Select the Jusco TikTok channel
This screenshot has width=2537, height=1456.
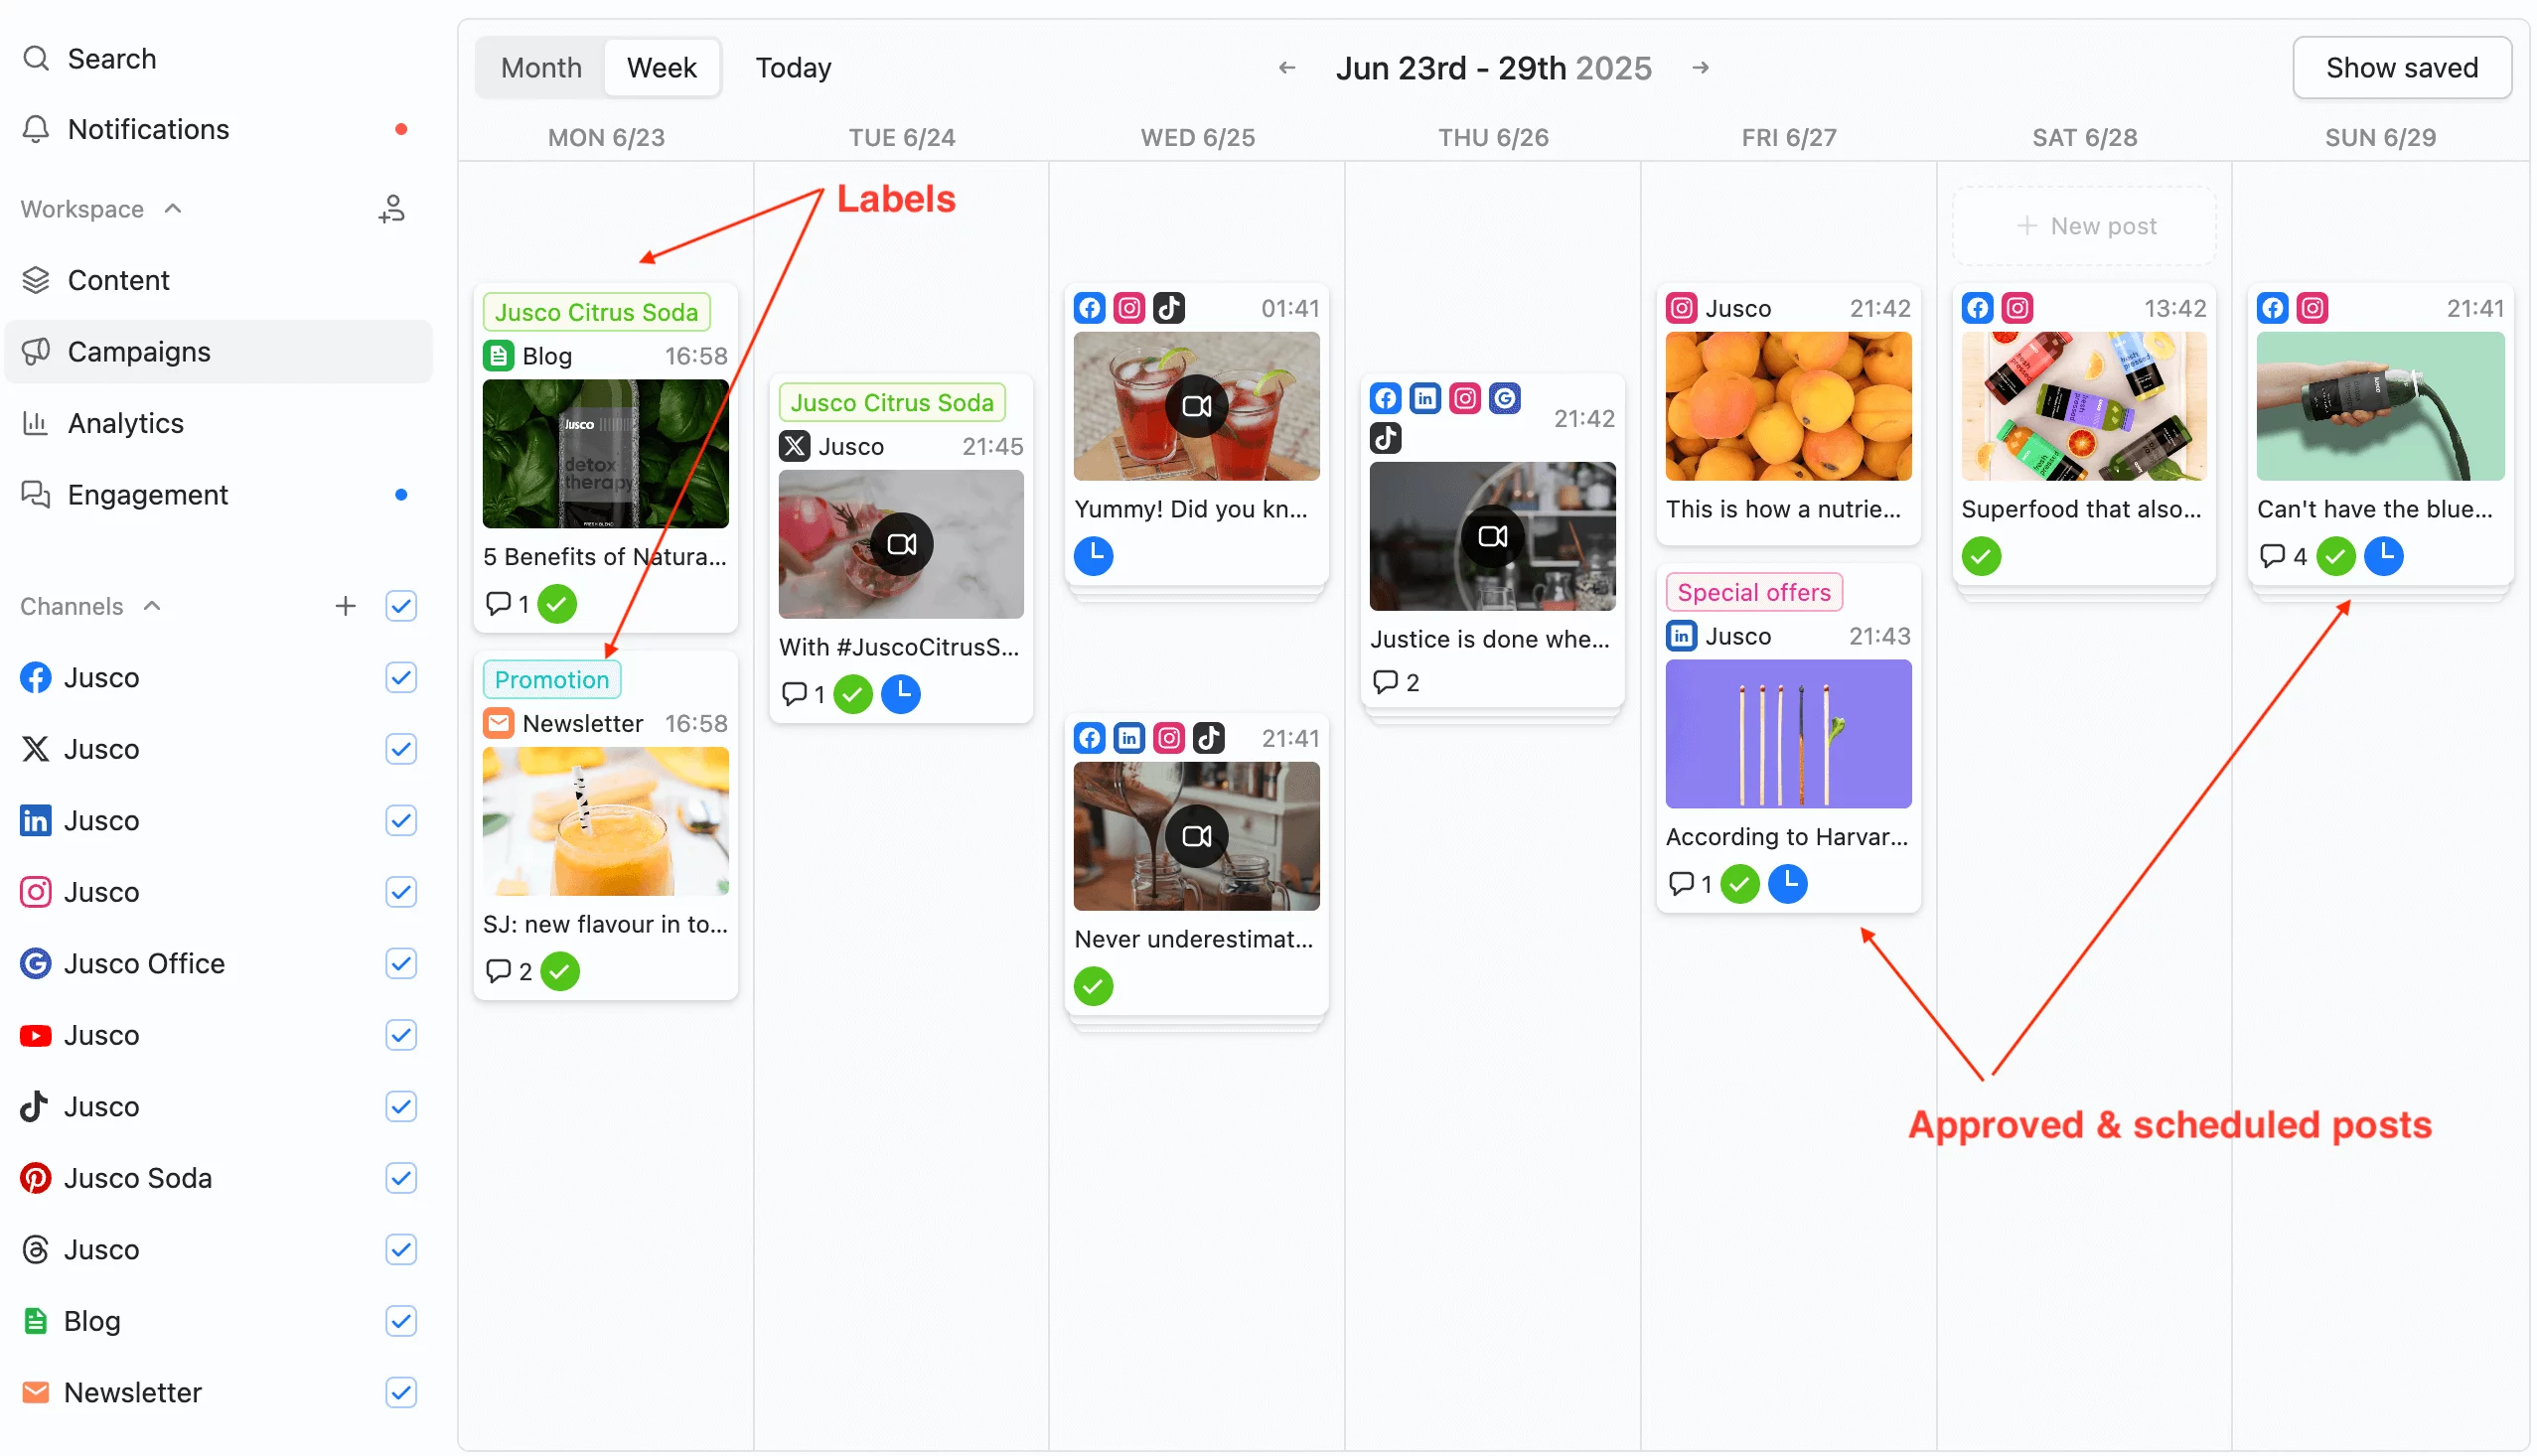coord(101,1106)
